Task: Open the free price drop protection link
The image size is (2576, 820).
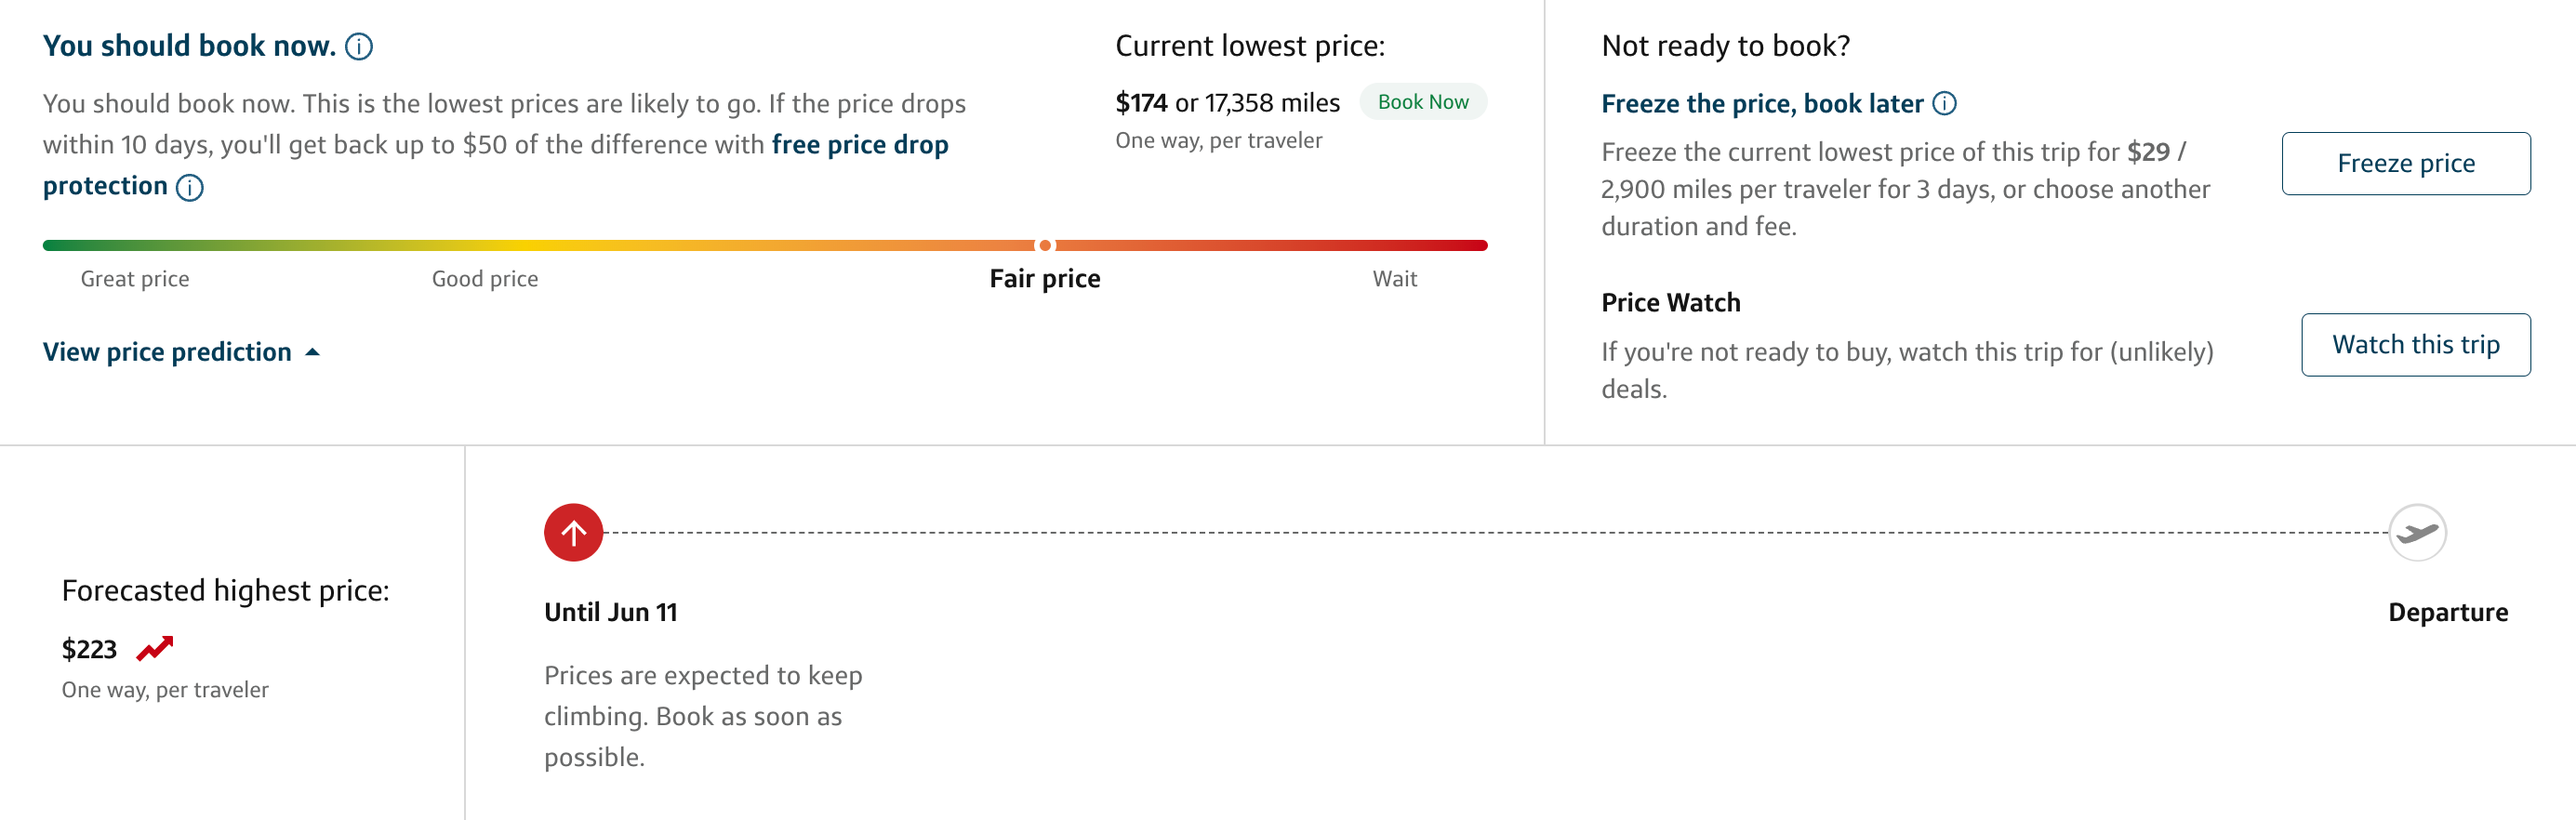Action: 859,145
